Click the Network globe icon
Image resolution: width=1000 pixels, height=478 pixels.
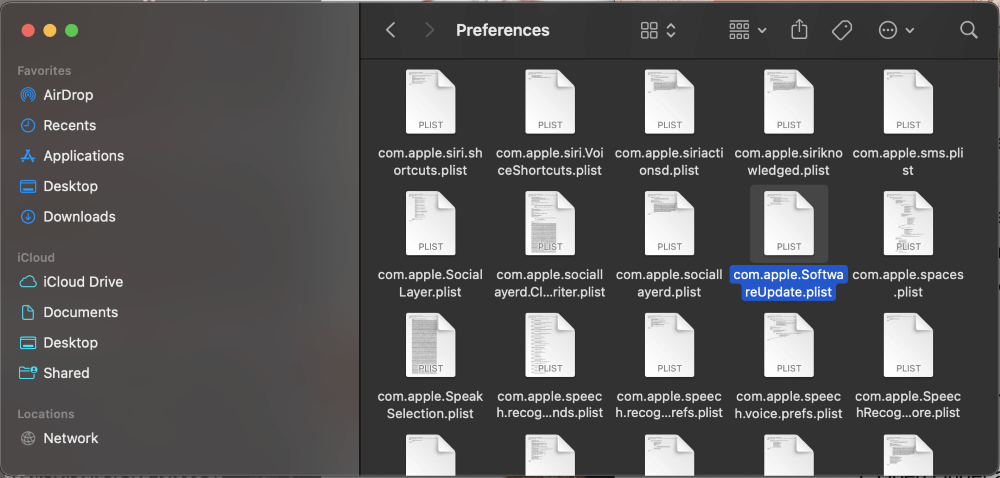(28, 438)
